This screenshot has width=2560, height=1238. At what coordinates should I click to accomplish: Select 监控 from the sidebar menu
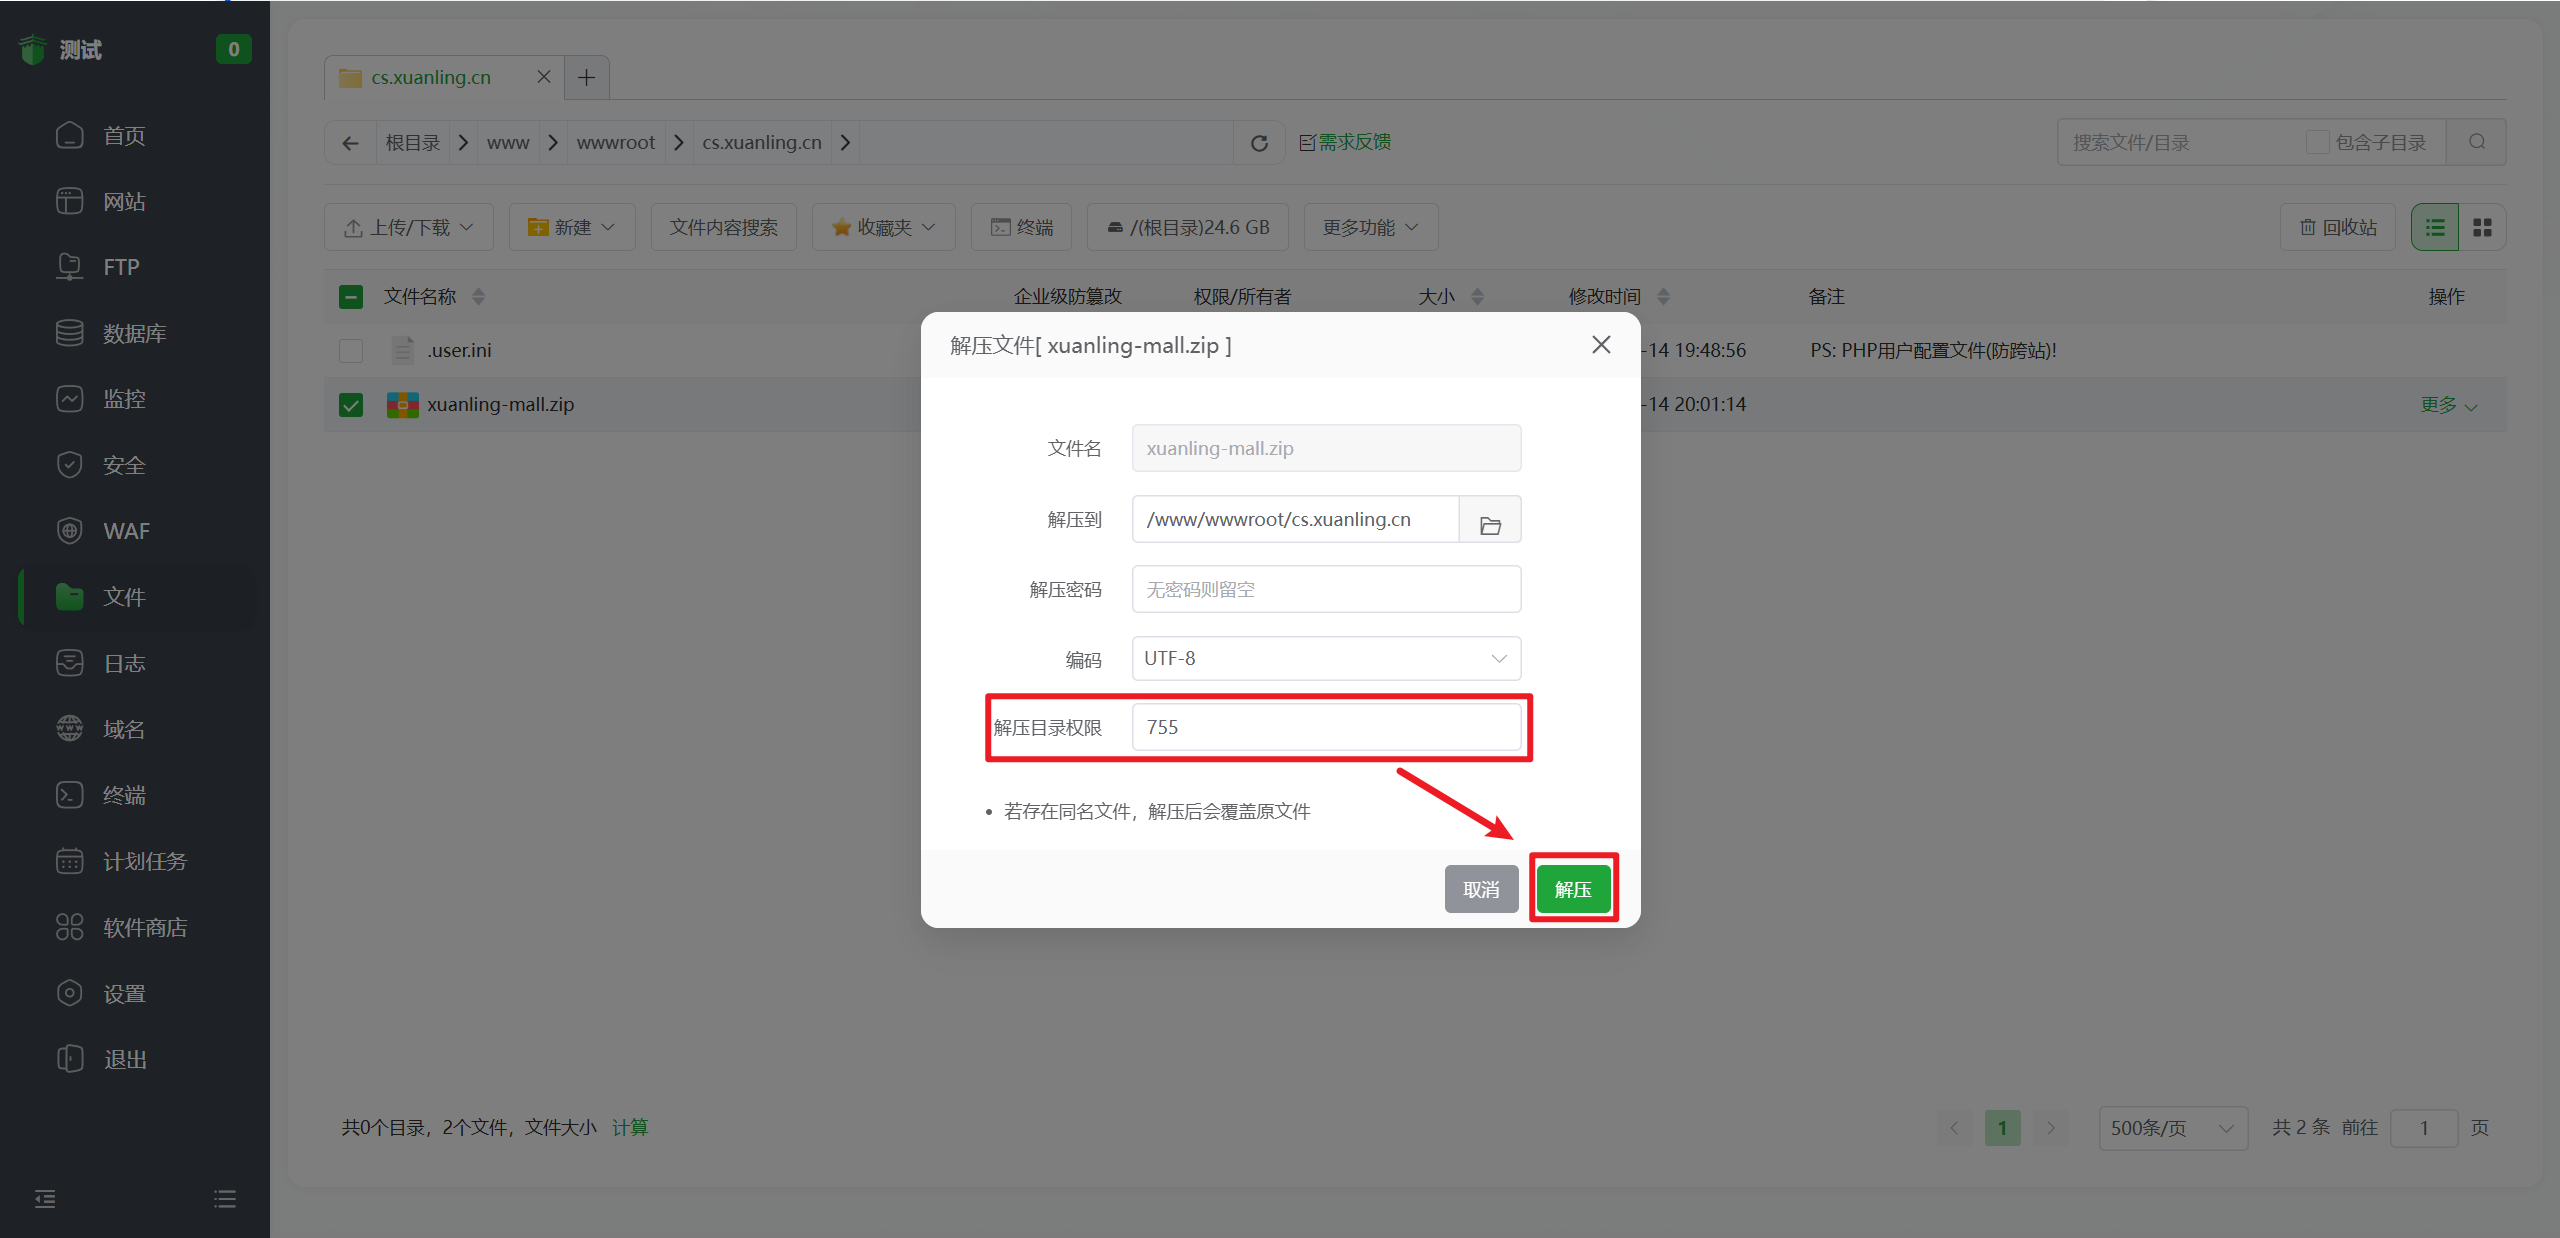coord(126,398)
